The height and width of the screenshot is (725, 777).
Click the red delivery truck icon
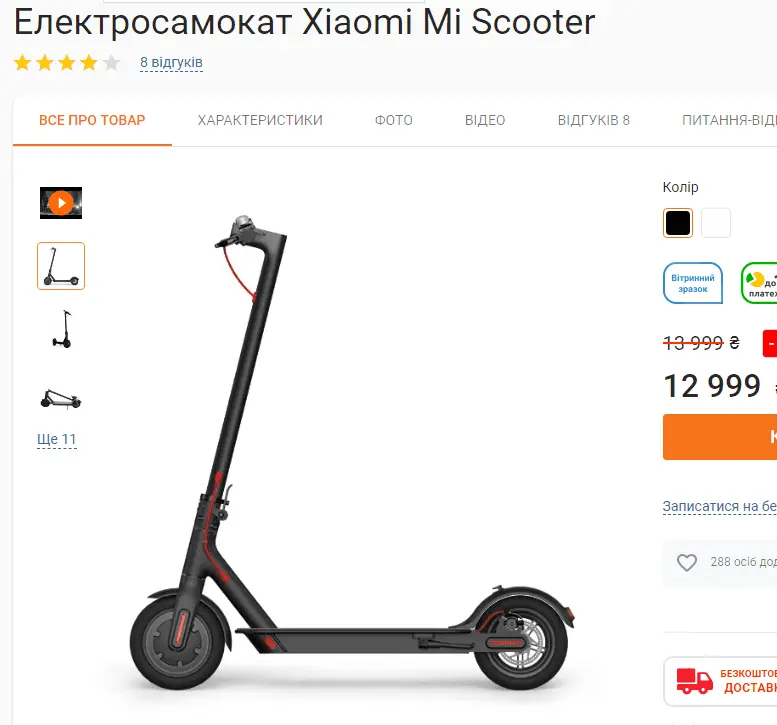click(x=694, y=681)
